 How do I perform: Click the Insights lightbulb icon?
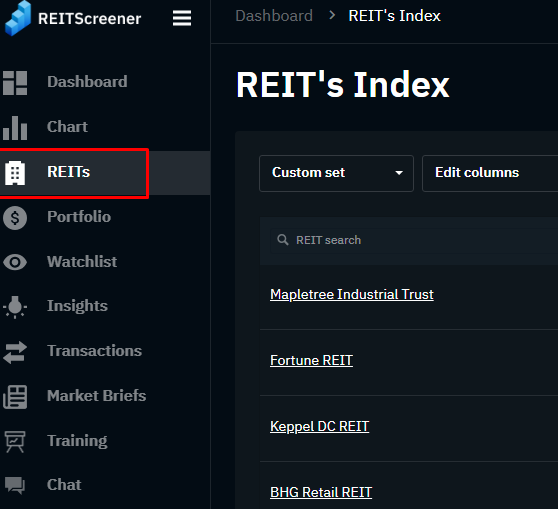(x=15, y=307)
